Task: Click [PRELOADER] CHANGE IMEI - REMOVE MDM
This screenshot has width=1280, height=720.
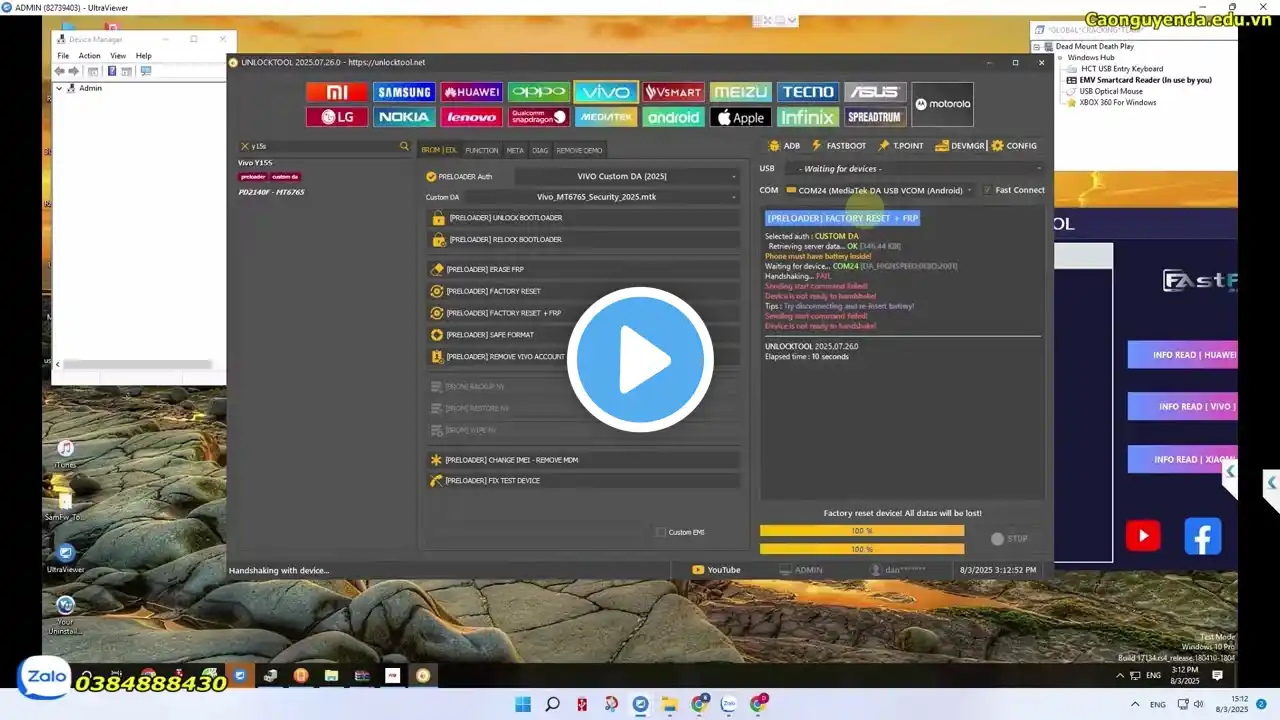Action: coord(584,460)
